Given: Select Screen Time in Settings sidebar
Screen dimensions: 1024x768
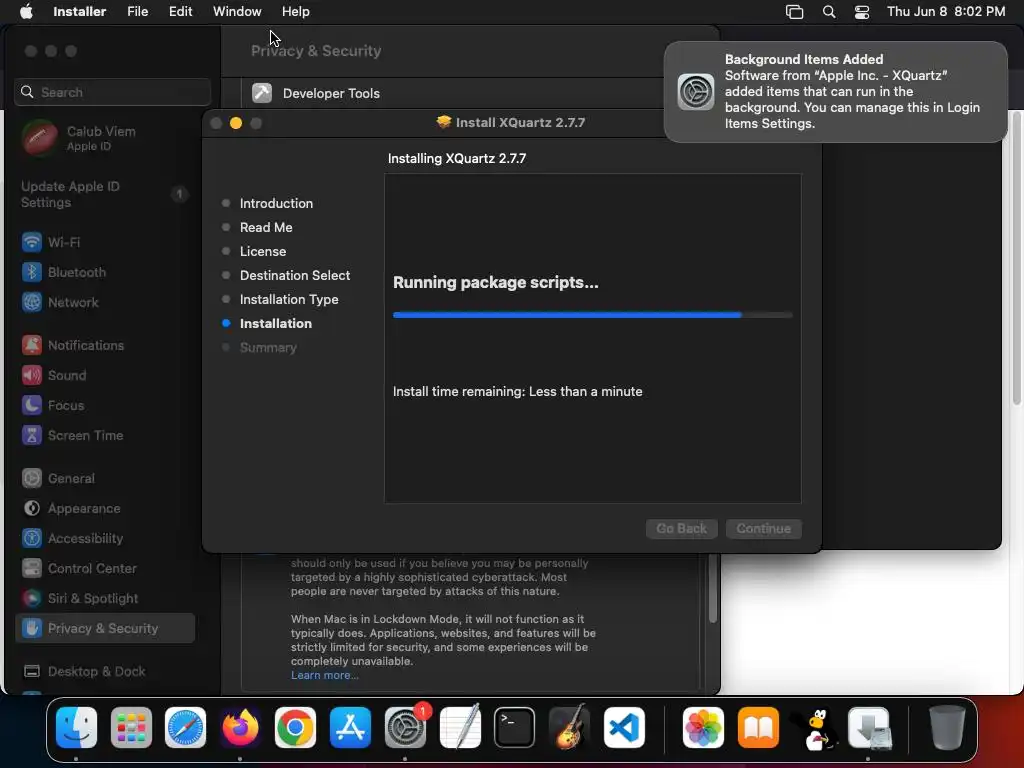Looking at the screenshot, I should coord(72,435).
